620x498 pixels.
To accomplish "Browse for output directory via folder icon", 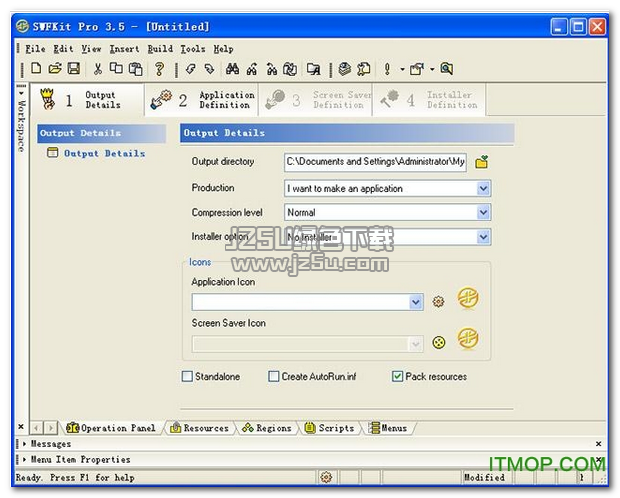I will pos(482,162).
